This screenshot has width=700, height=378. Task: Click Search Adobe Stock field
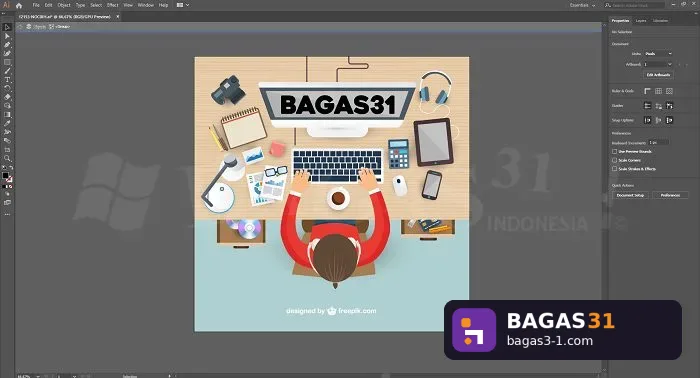pyautogui.click(x=634, y=5)
